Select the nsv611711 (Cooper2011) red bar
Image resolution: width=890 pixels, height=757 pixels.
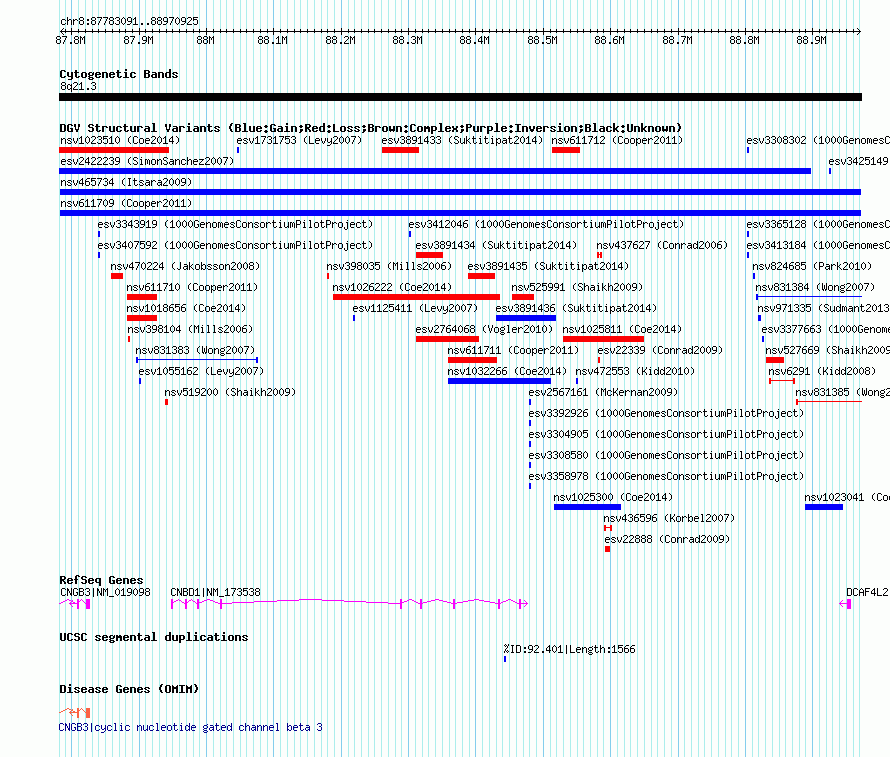click(x=472, y=360)
